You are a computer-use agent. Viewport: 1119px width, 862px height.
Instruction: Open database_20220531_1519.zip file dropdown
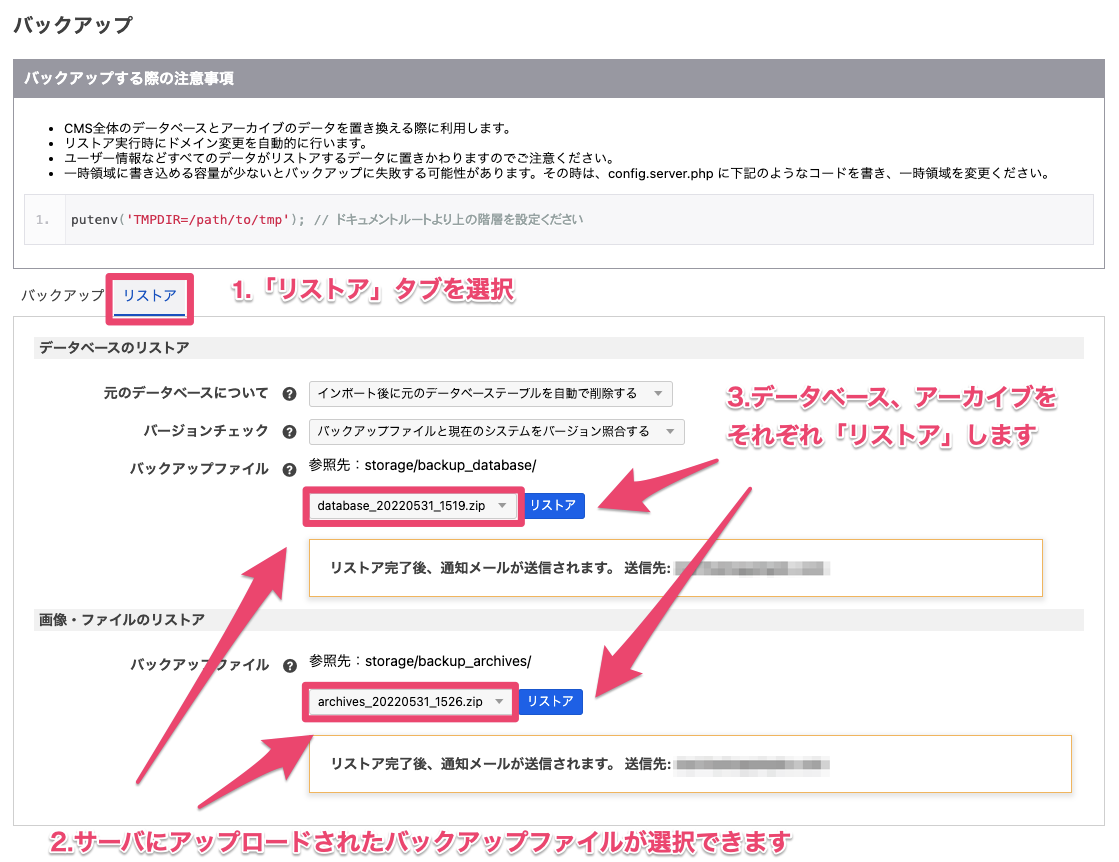click(x=412, y=506)
